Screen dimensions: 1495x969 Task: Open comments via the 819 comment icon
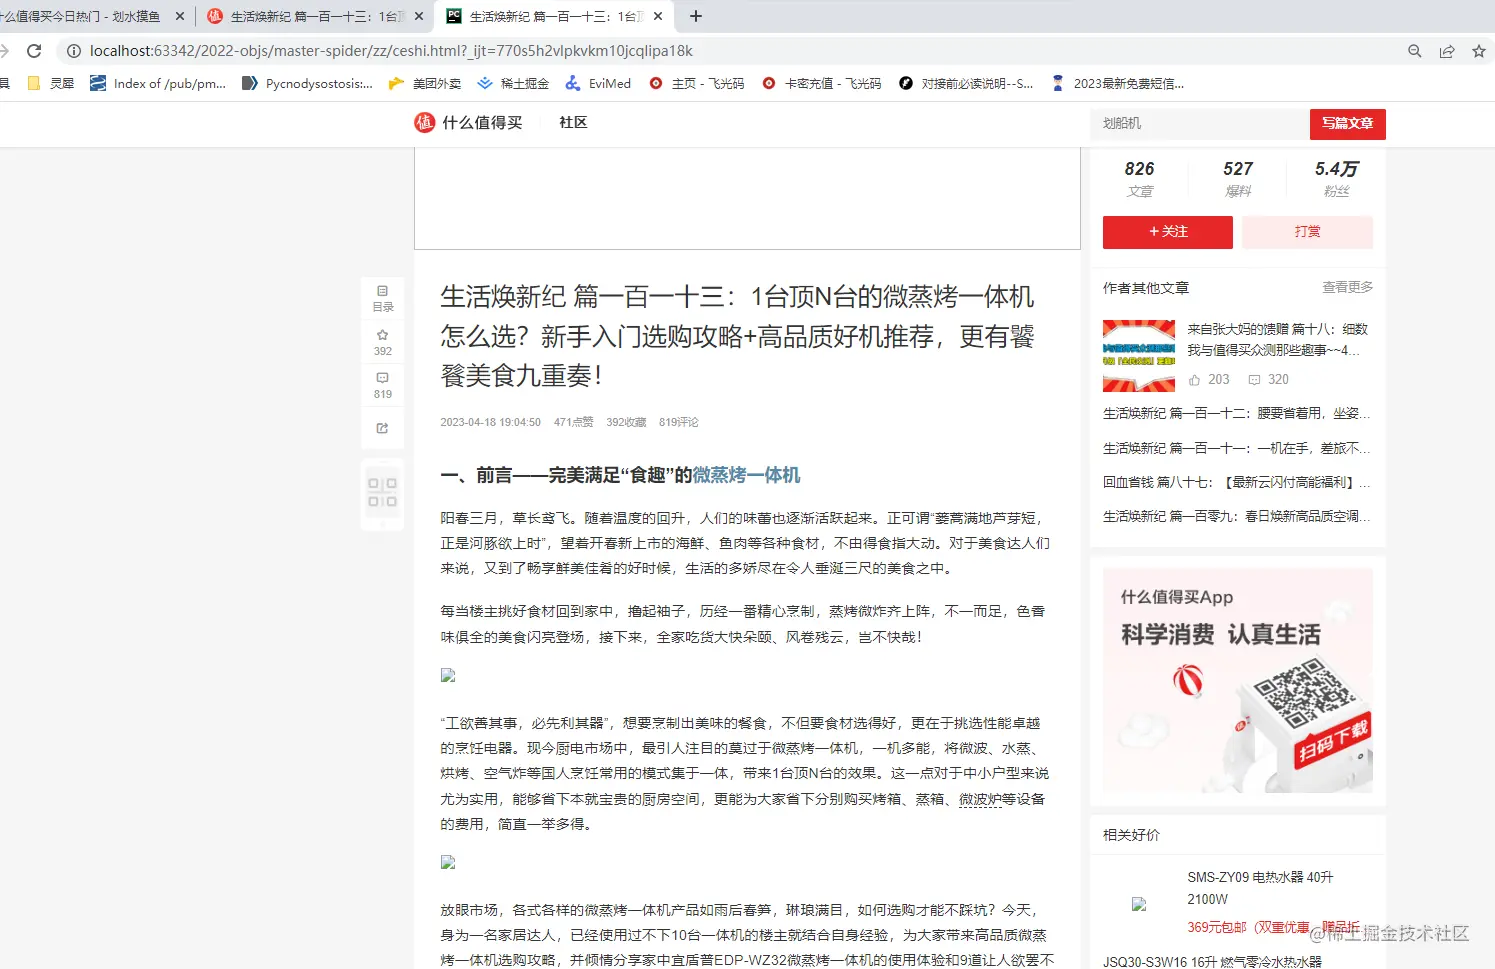tap(383, 385)
